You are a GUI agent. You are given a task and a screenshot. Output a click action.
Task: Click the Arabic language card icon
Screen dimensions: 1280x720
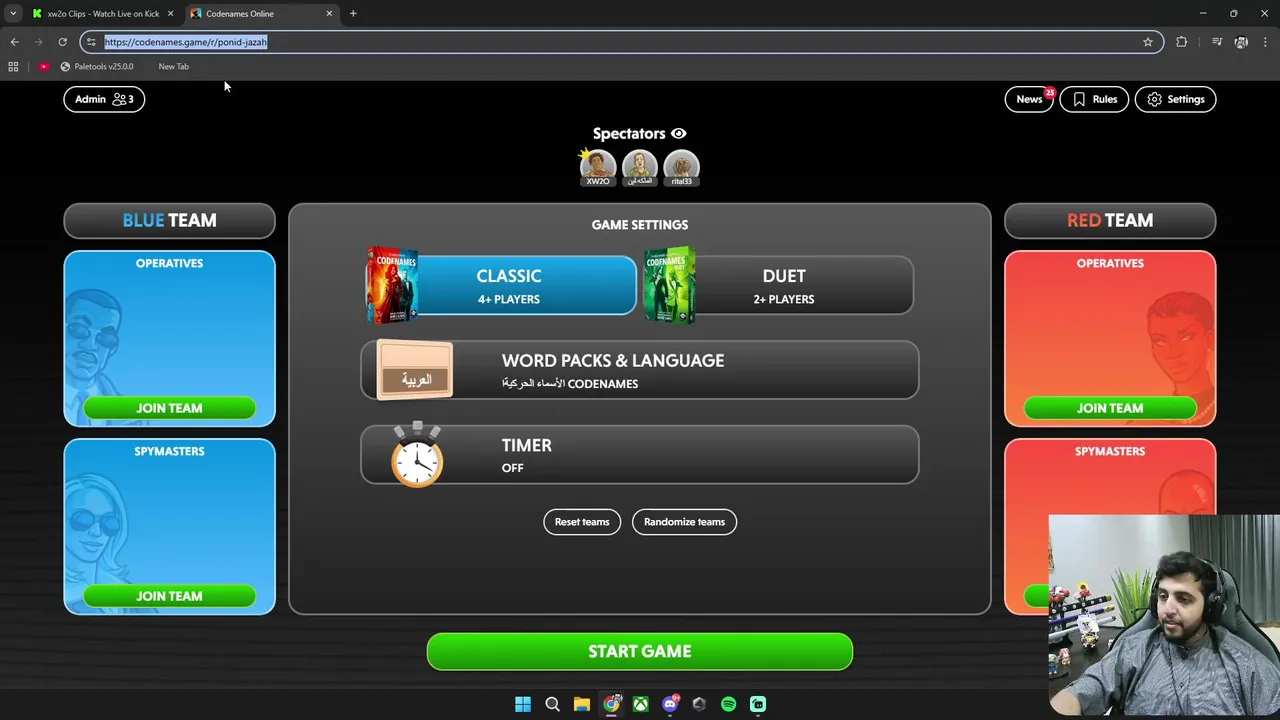[x=415, y=370]
